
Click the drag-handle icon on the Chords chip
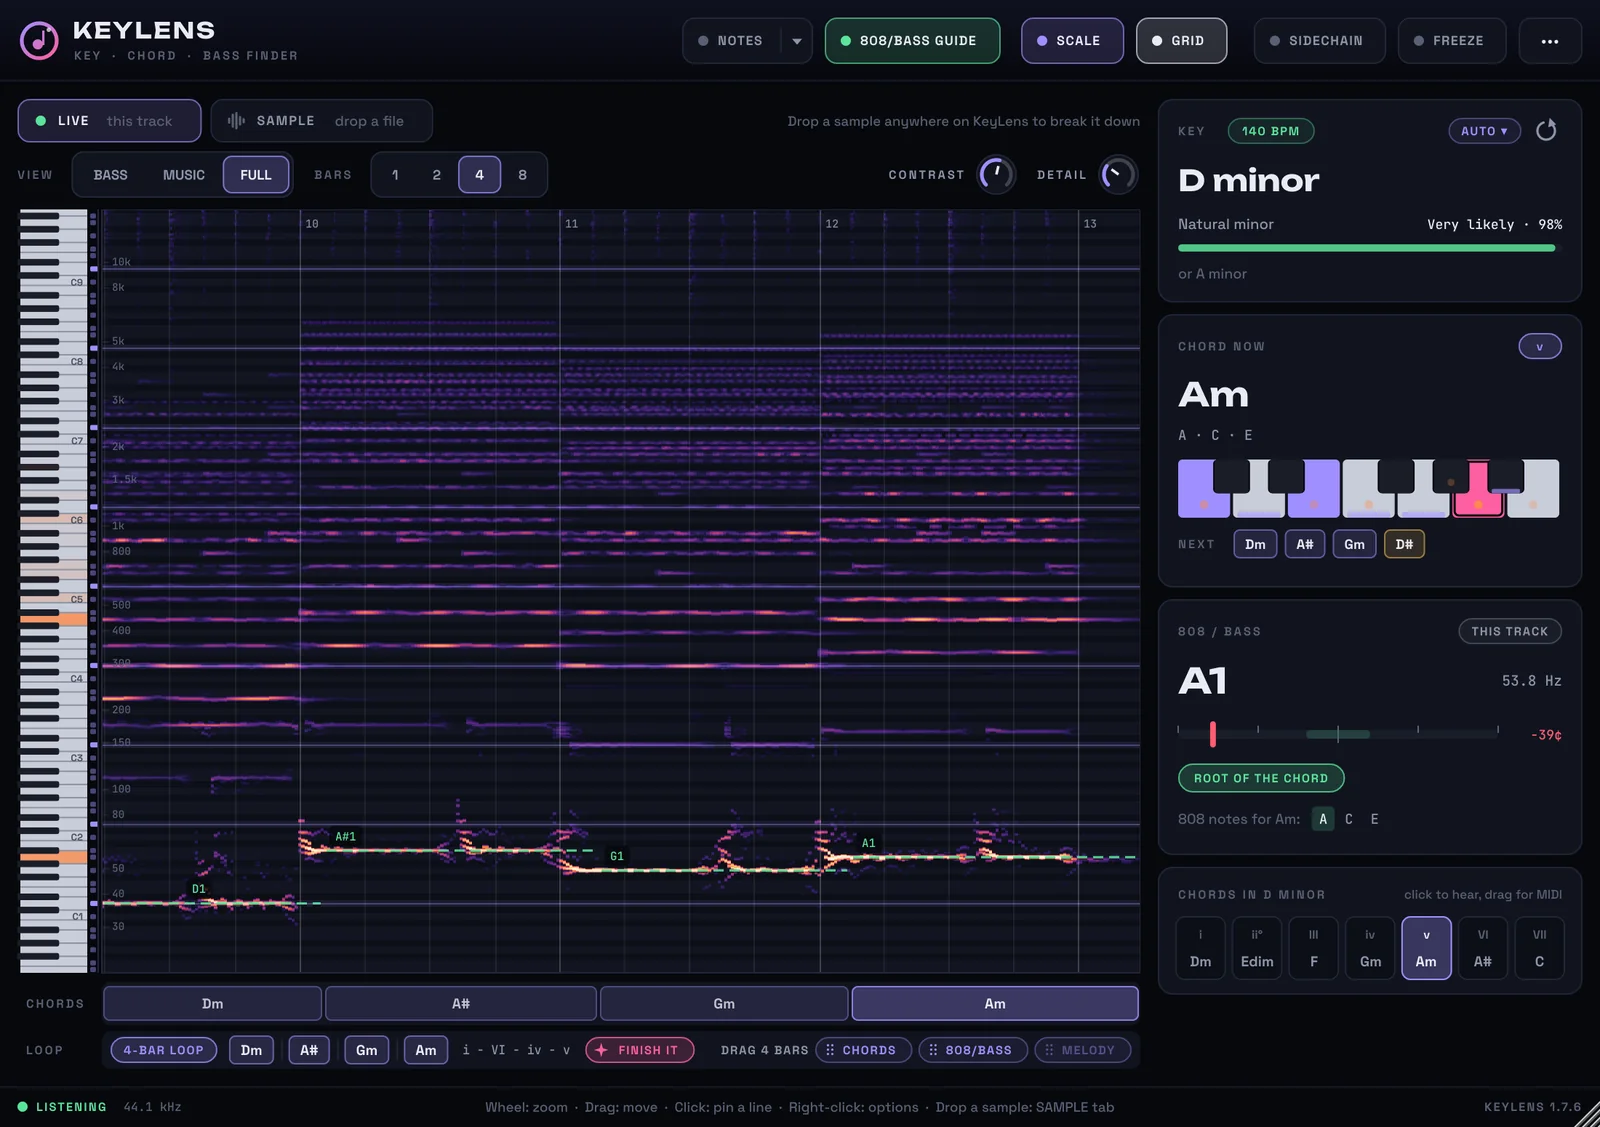[x=830, y=1050]
